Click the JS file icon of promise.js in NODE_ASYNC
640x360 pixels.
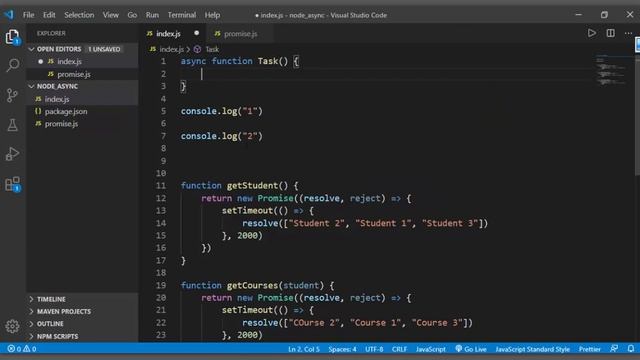pos(38,124)
